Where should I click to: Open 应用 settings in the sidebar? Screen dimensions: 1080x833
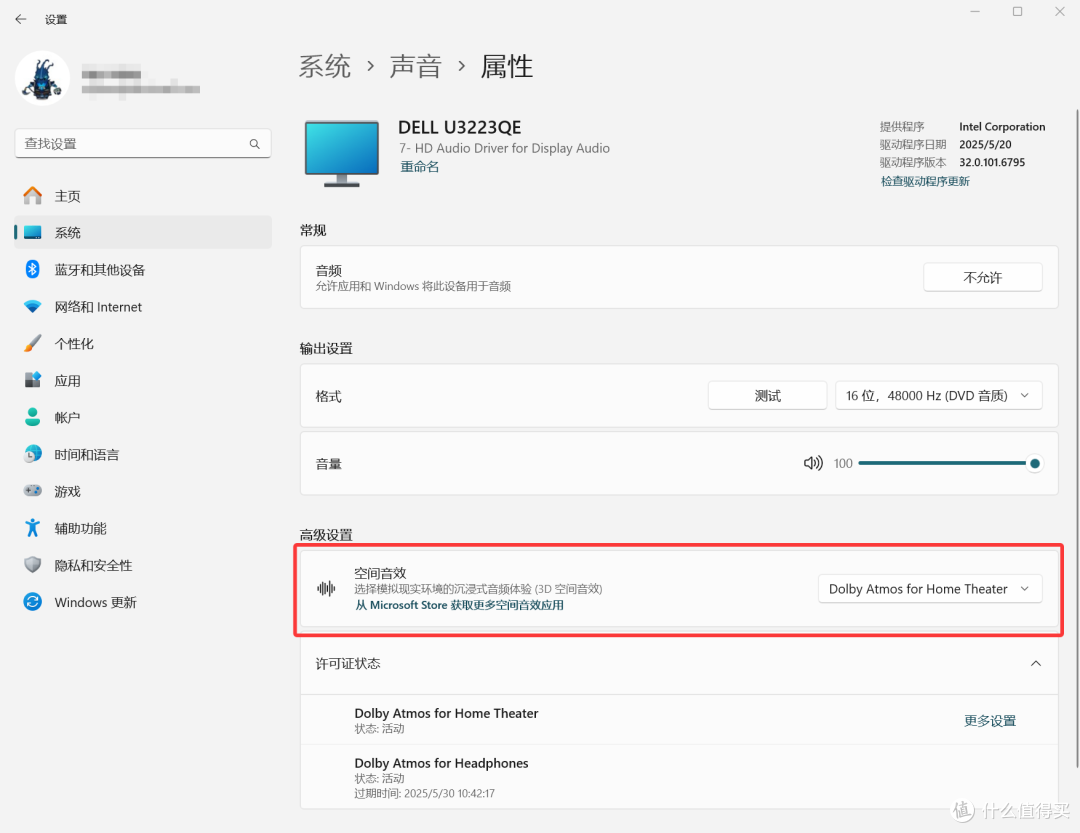click(x=143, y=380)
